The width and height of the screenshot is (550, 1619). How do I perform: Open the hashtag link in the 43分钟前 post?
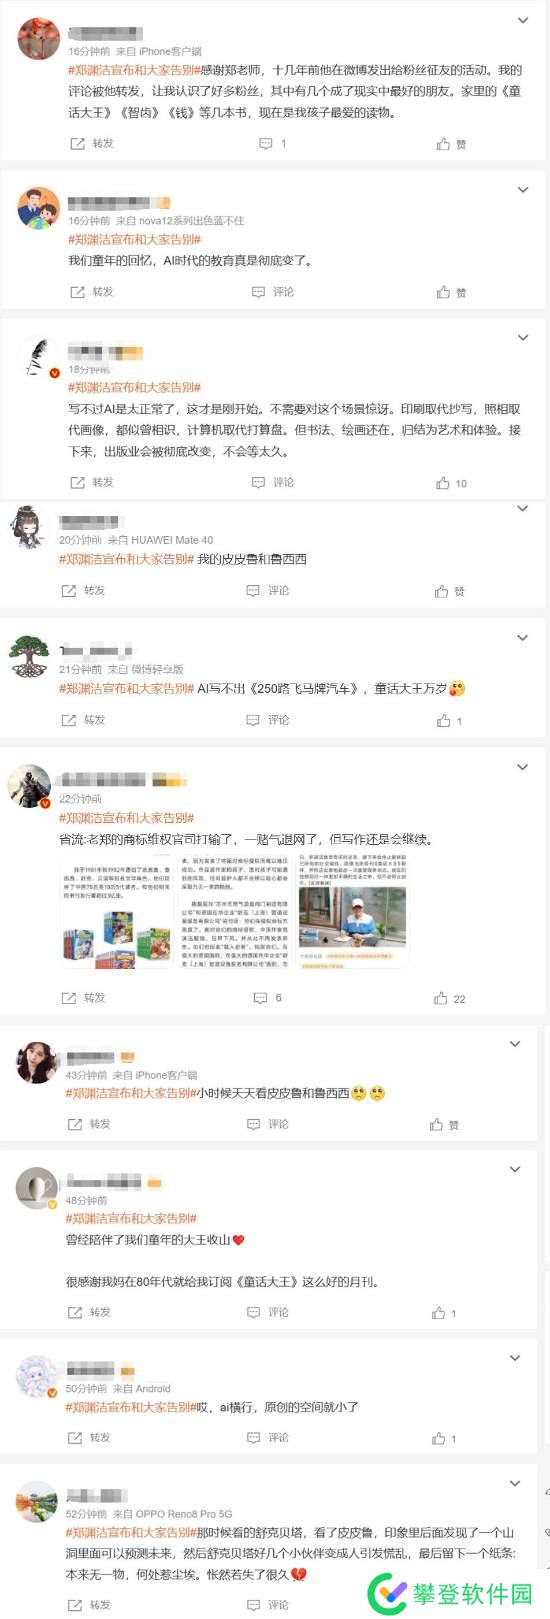131,1093
